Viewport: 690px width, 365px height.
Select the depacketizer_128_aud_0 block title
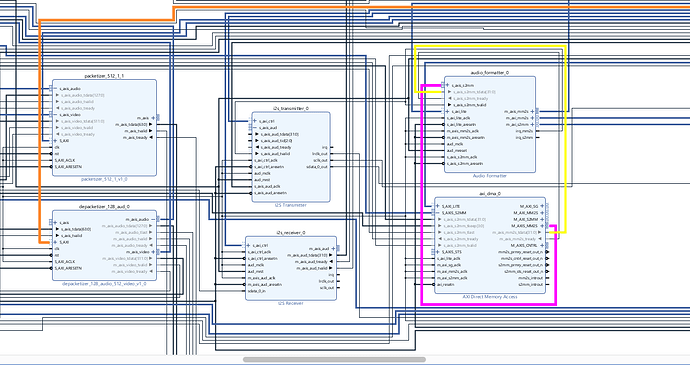pyautogui.click(x=104, y=206)
